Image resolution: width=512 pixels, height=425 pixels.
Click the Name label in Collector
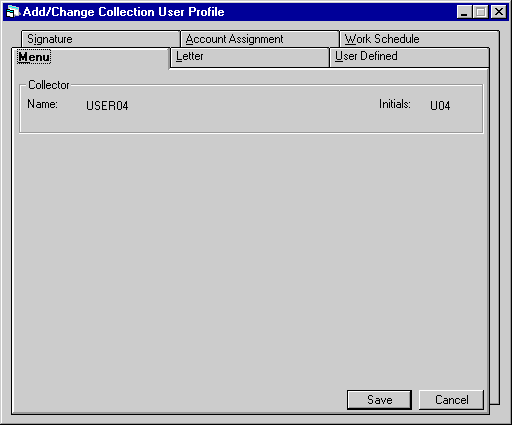coord(42,104)
